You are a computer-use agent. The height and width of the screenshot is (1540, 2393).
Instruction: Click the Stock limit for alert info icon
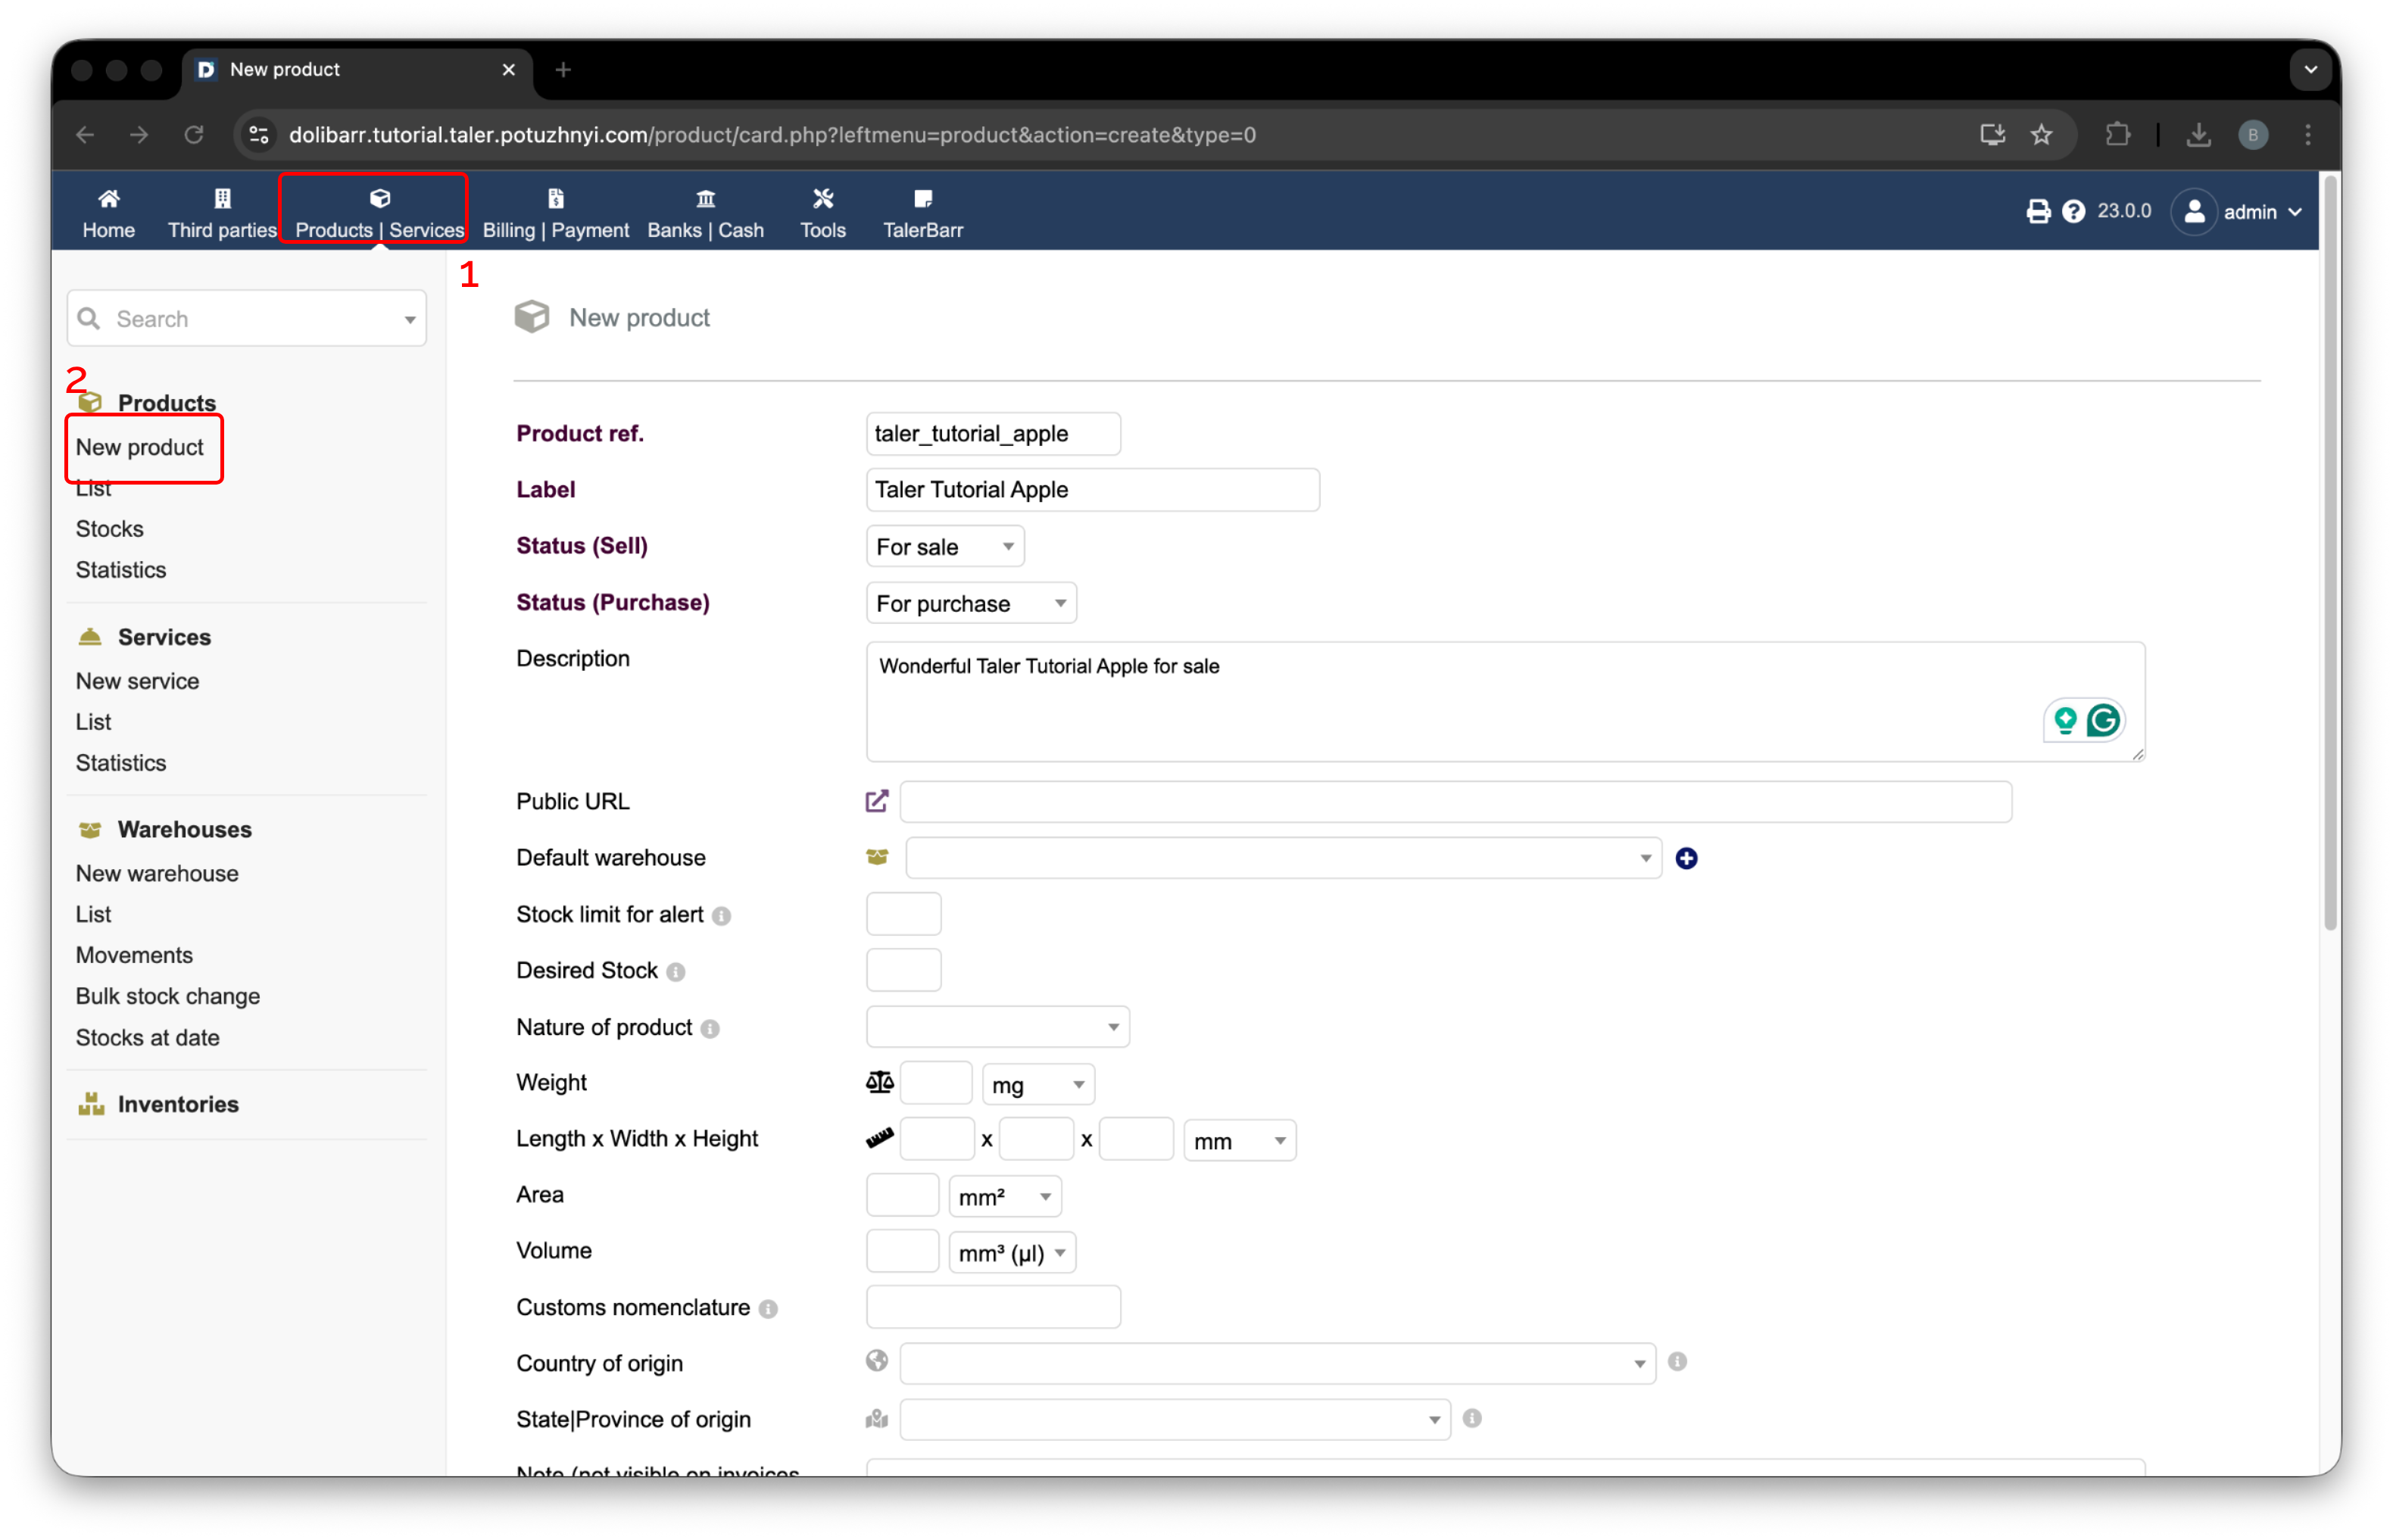(722, 916)
